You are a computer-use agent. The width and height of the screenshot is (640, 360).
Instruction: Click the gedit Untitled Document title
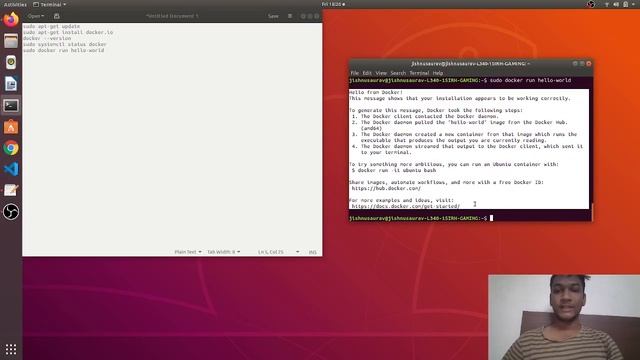click(x=172, y=16)
